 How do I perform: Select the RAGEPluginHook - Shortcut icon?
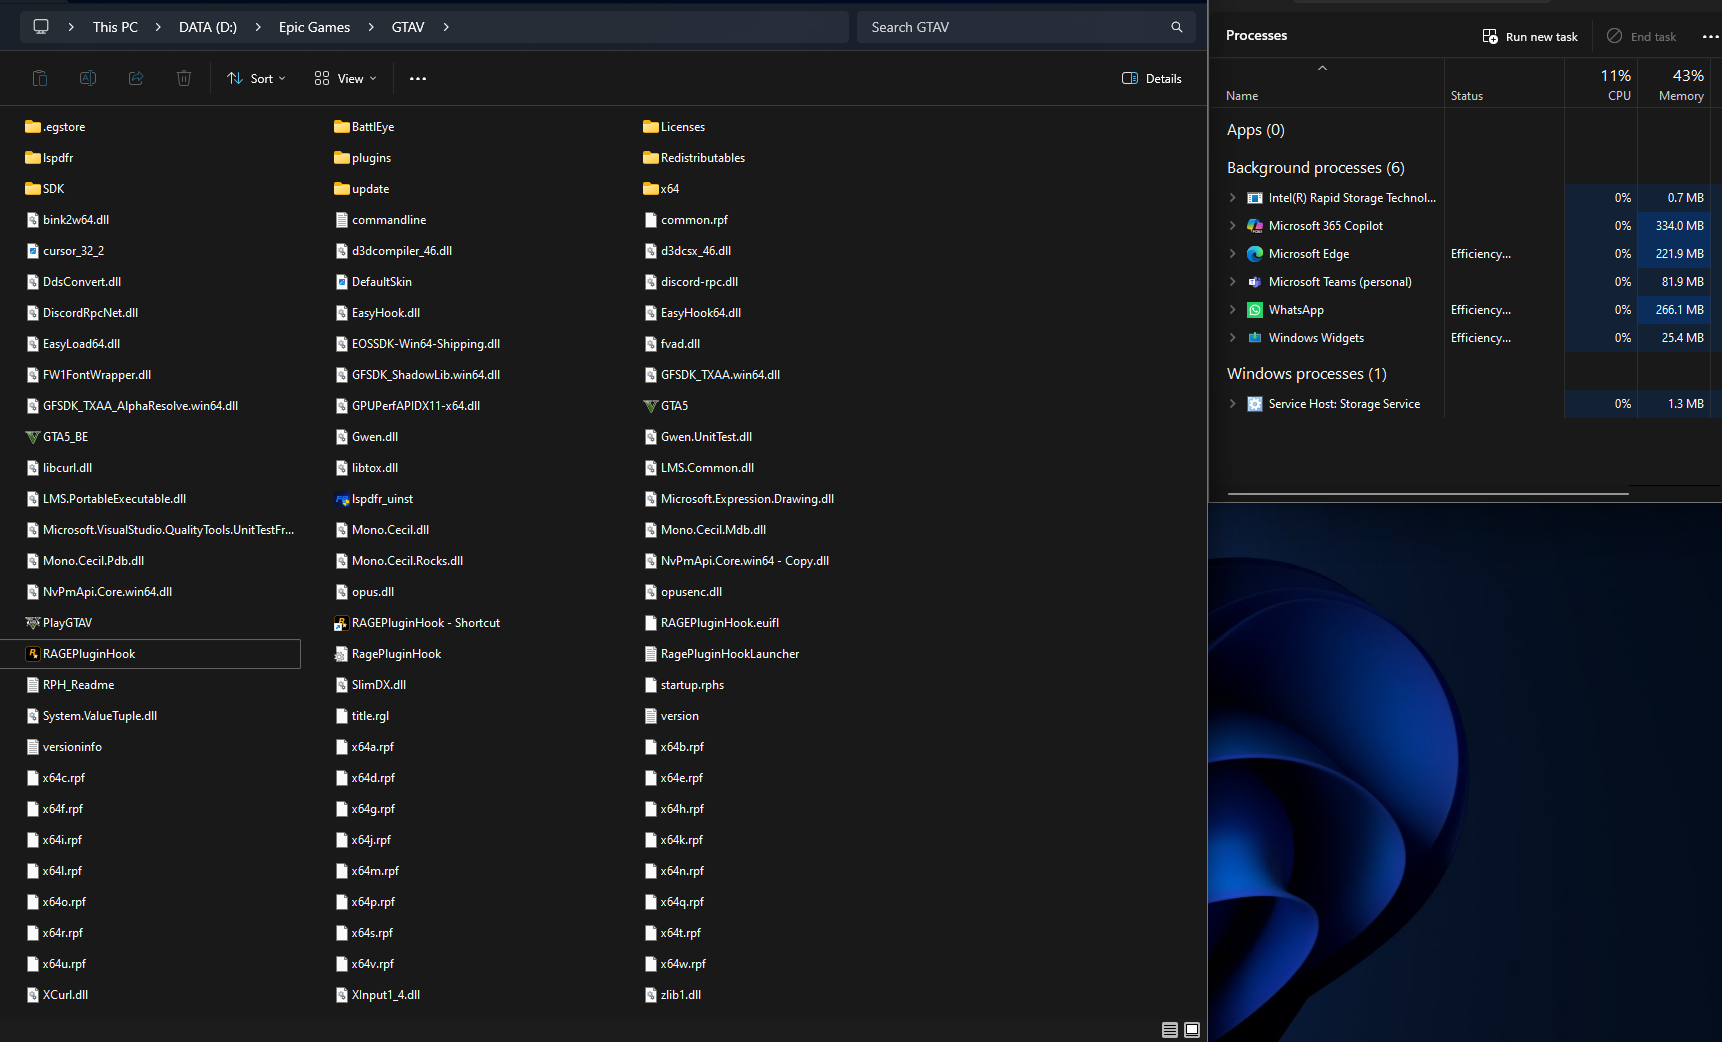click(342, 623)
